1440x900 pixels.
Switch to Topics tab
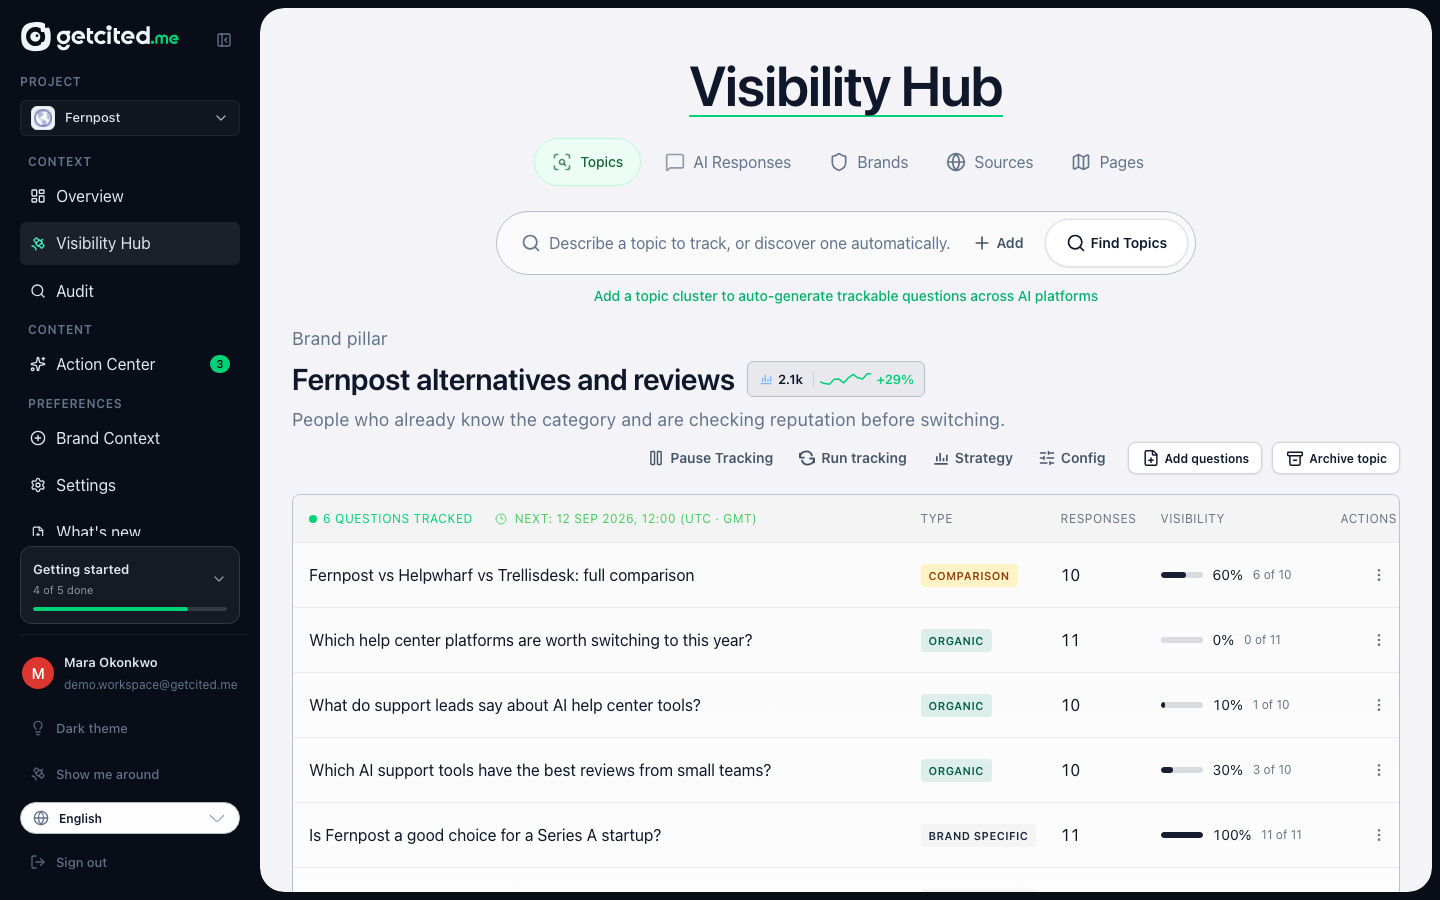(587, 162)
